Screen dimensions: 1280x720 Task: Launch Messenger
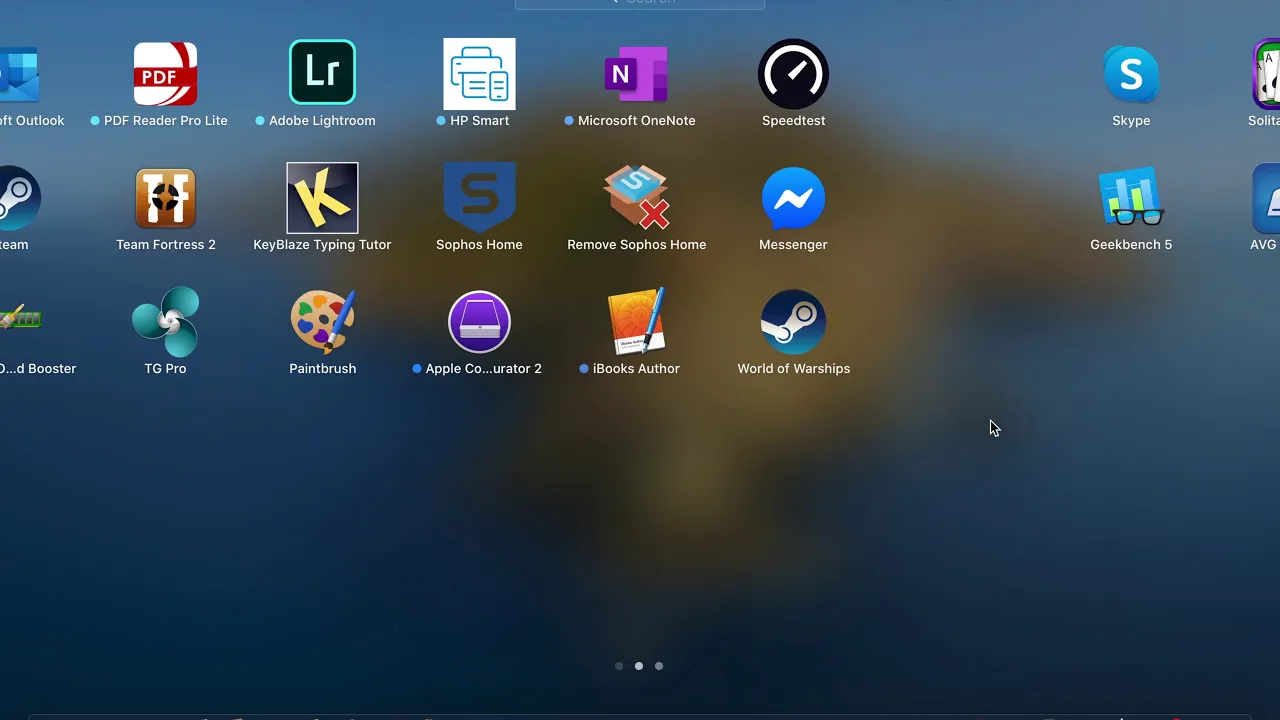[793, 198]
